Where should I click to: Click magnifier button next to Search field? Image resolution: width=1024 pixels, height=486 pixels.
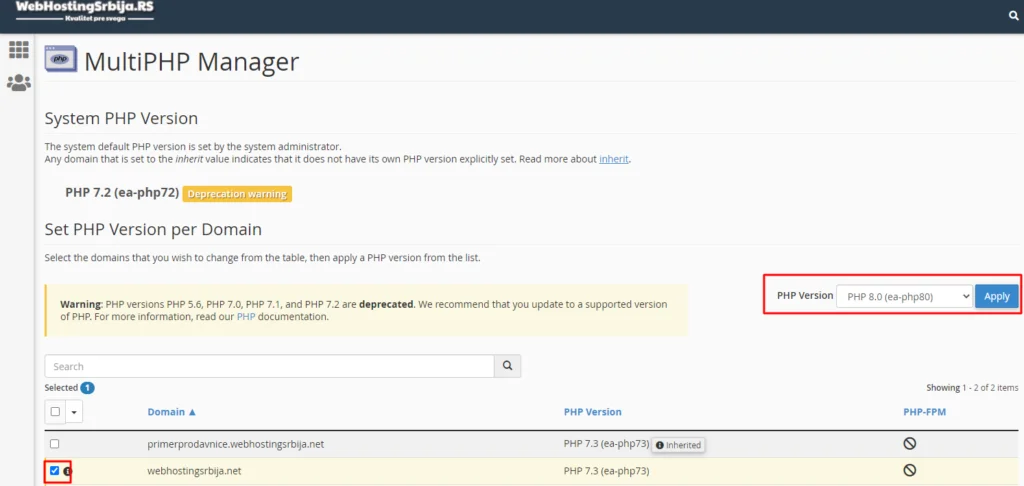(x=507, y=366)
